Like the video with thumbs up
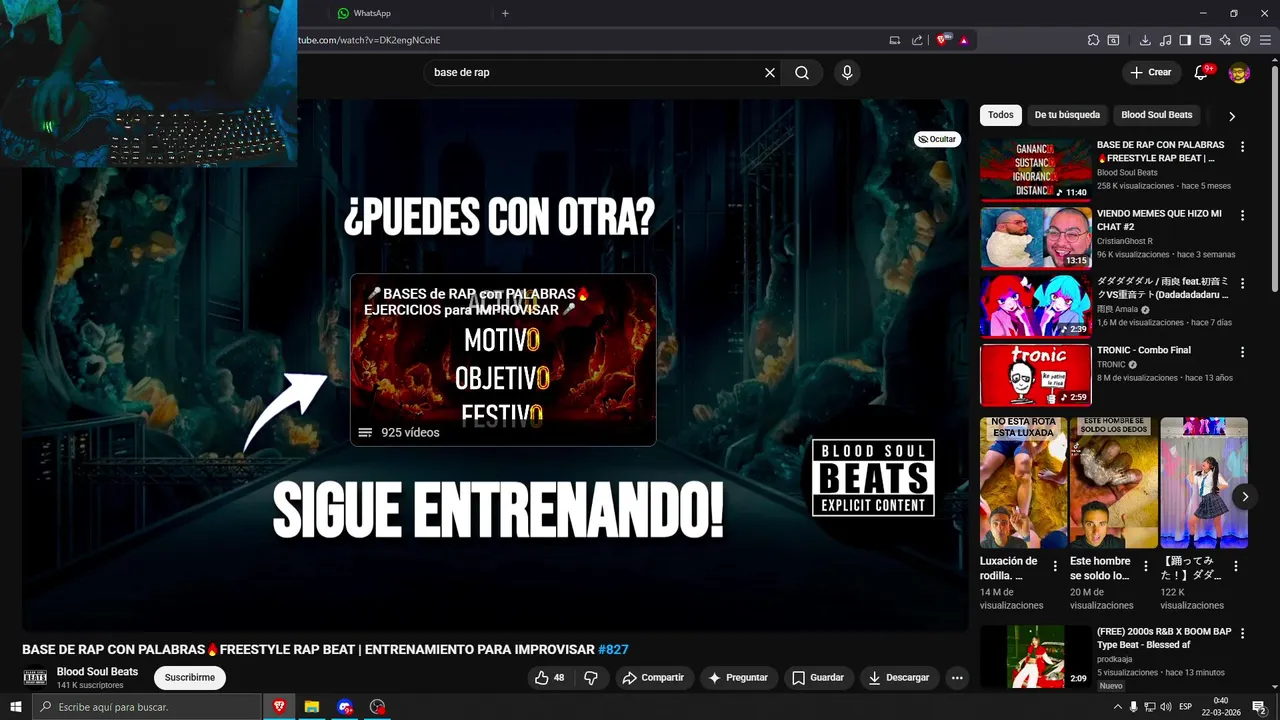This screenshot has width=1280, height=720. [x=549, y=678]
